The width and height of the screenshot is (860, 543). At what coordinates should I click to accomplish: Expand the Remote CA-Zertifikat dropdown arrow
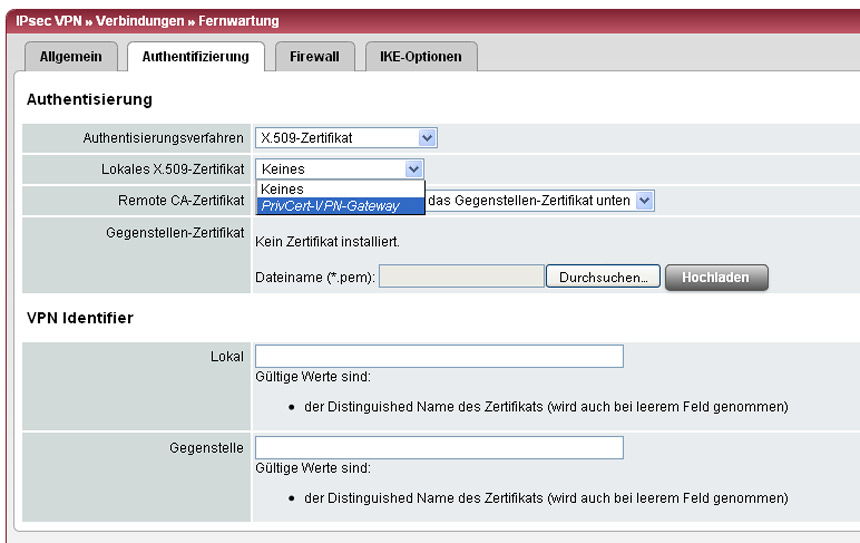pos(644,200)
